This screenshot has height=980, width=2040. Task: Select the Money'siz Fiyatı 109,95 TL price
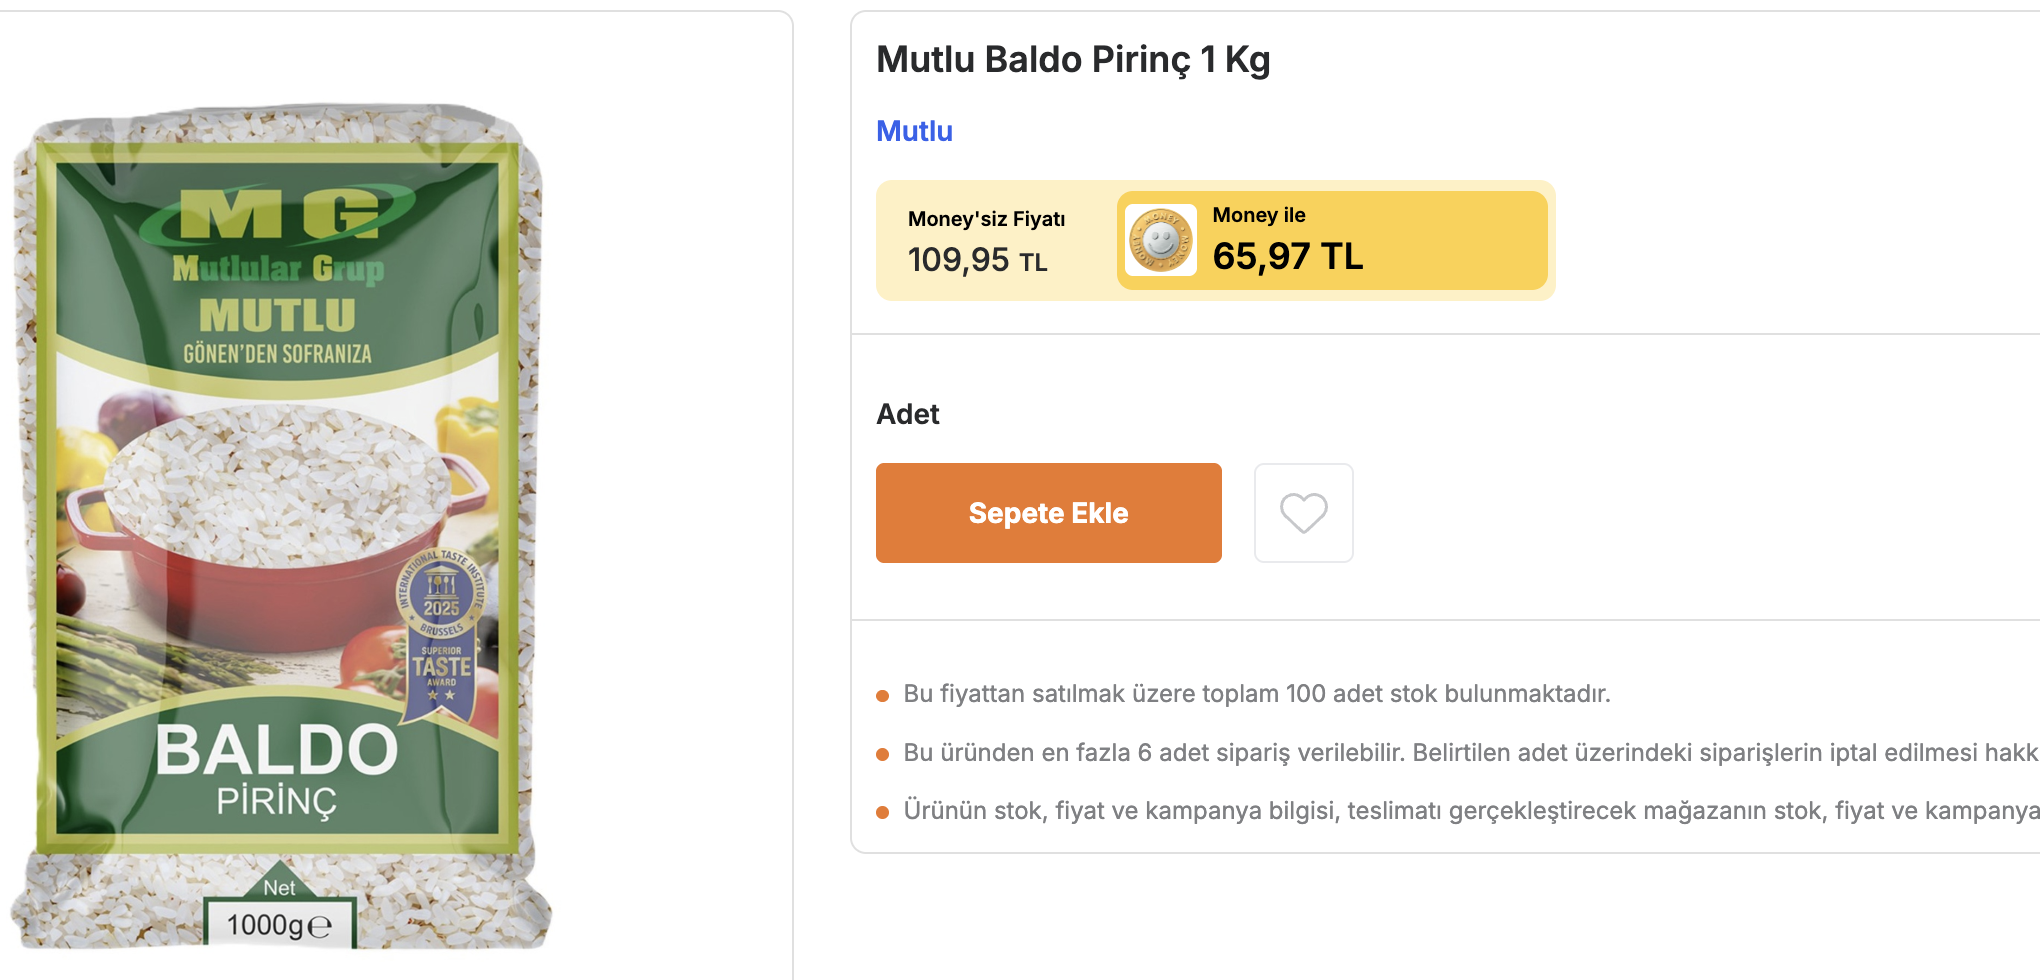coord(977,260)
